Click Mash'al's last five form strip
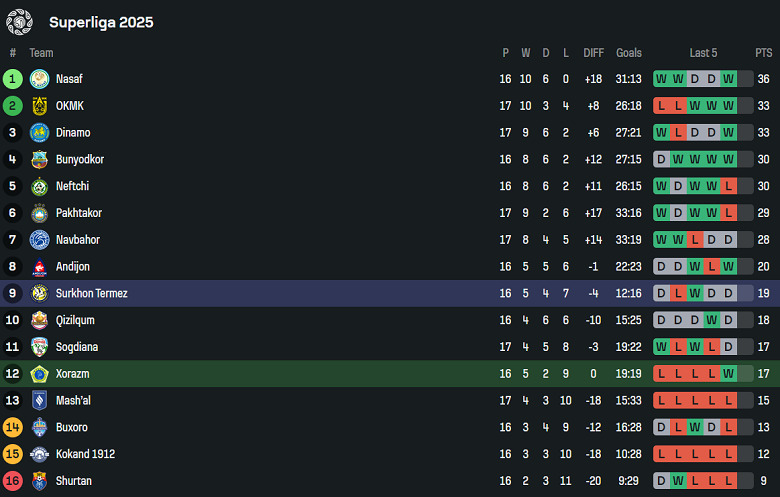 coord(695,401)
